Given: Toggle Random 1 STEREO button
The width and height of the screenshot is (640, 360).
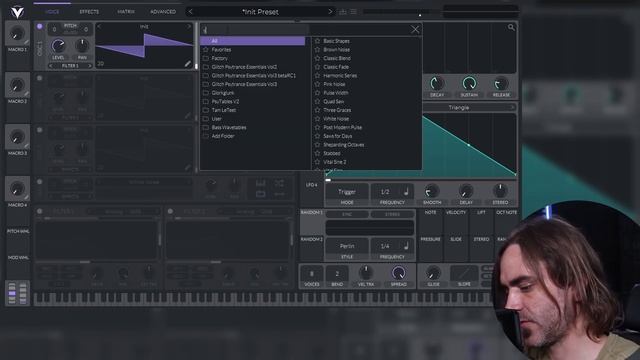Looking at the screenshot, I should (392, 214).
